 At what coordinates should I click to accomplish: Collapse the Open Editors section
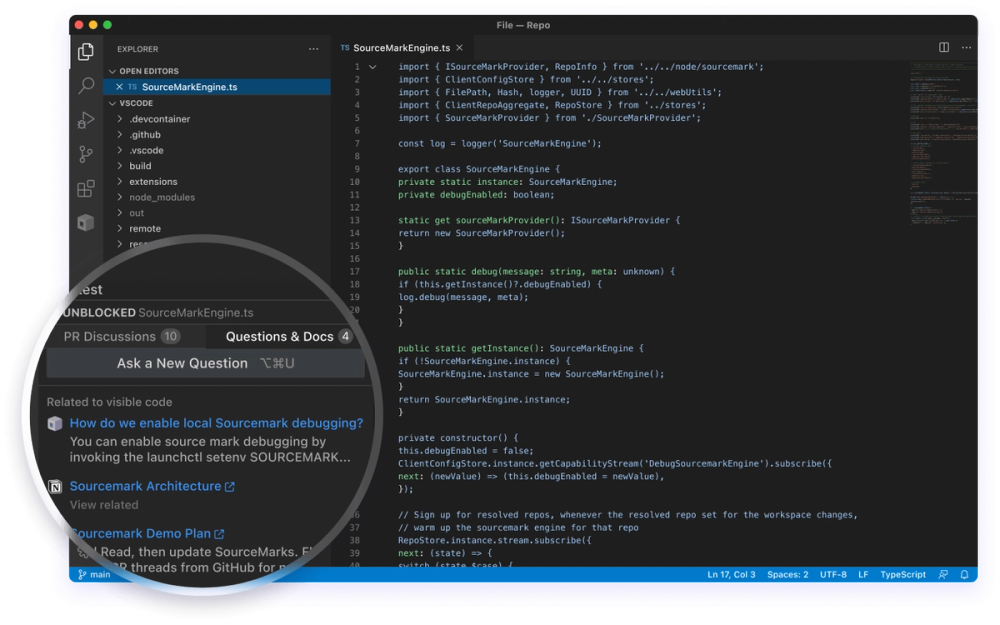click(x=112, y=71)
